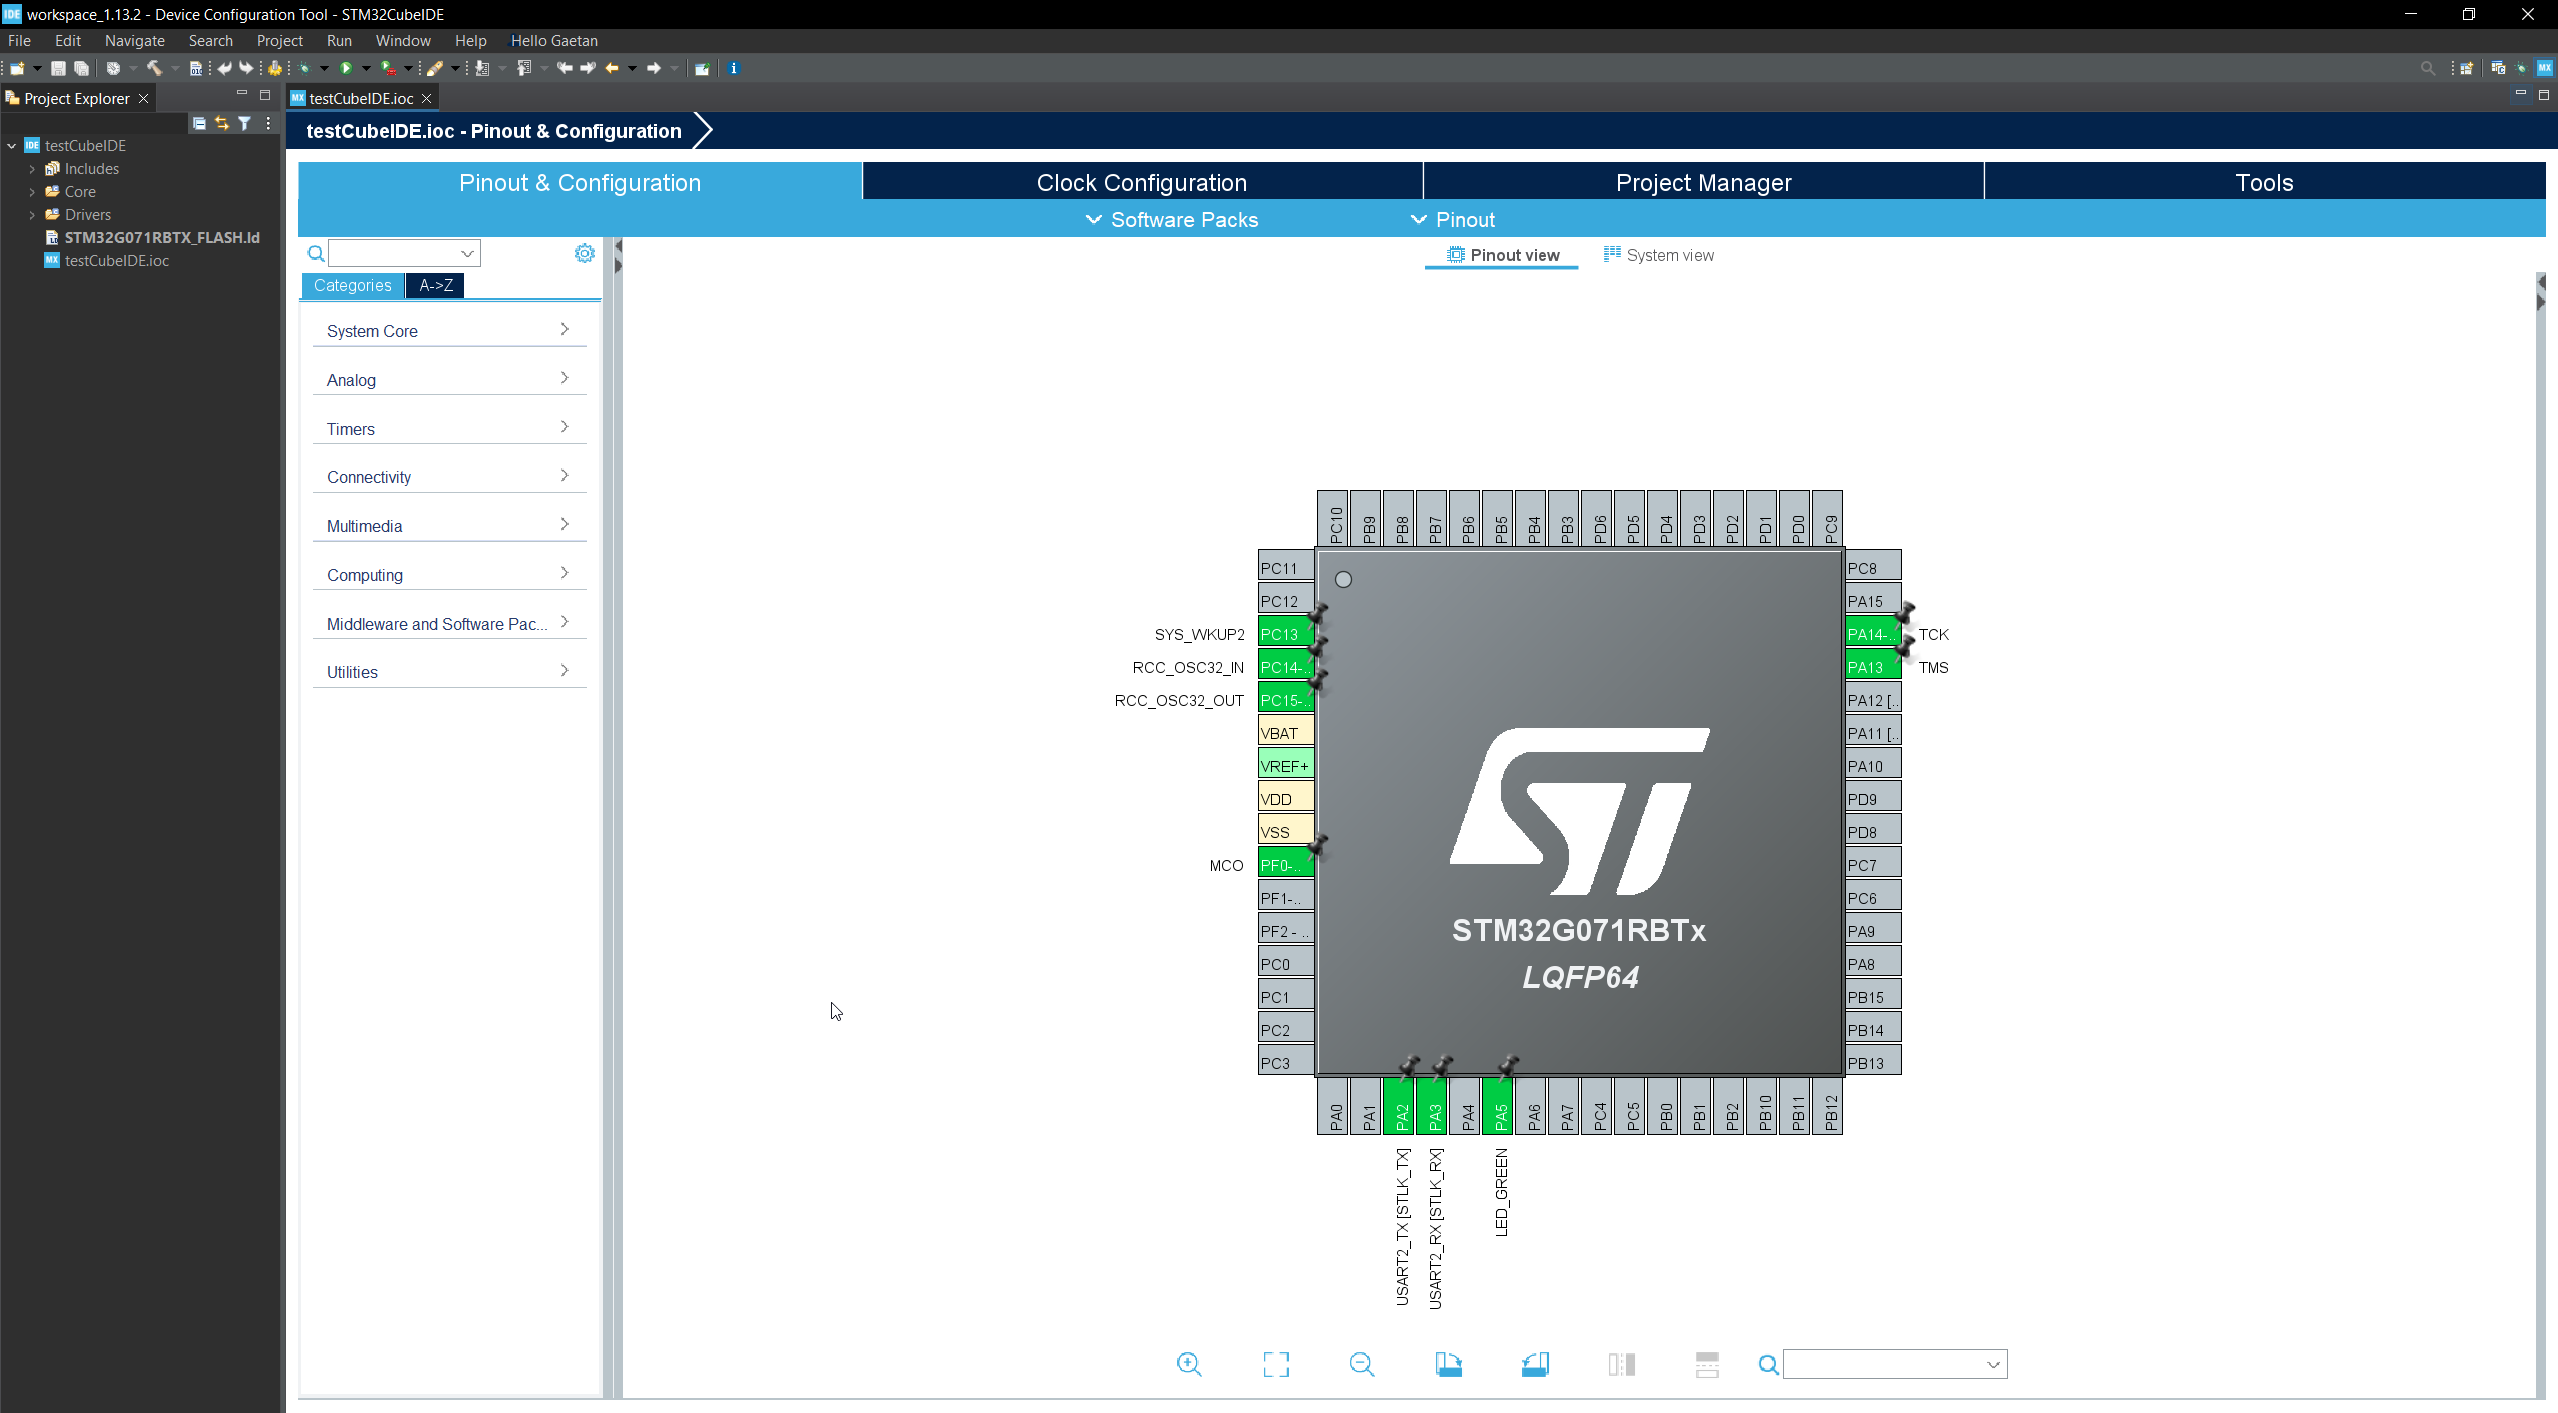Run the application with the green play icon
Viewport: 2558px width, 1413px height.
(347, 68)
